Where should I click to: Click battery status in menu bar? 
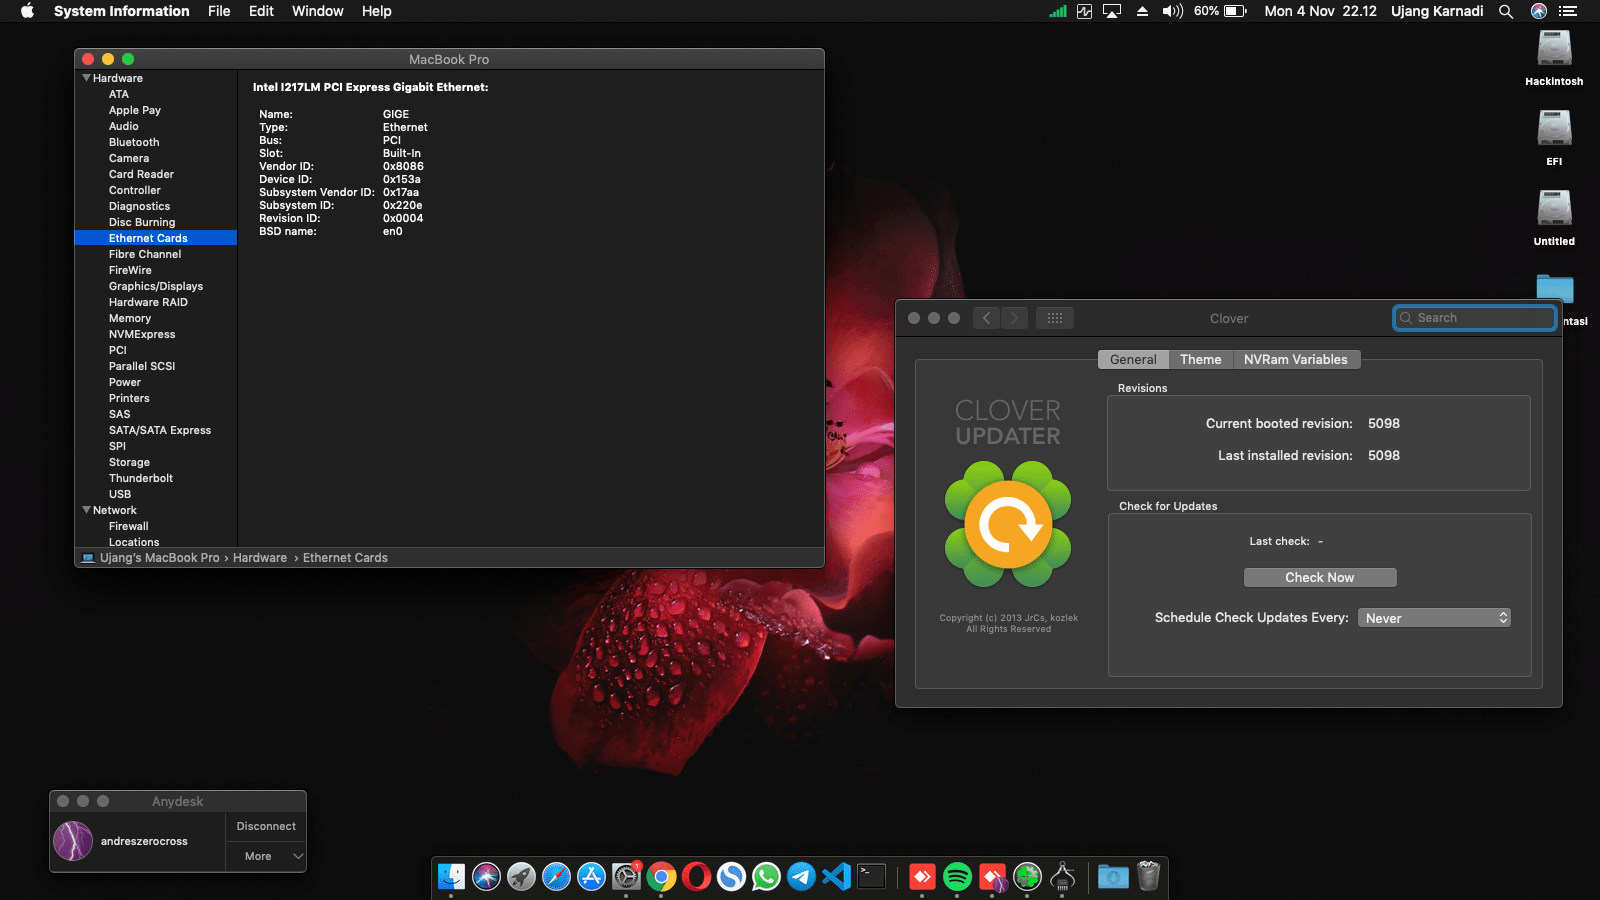pyautogui.click(x=1220, y=11)
